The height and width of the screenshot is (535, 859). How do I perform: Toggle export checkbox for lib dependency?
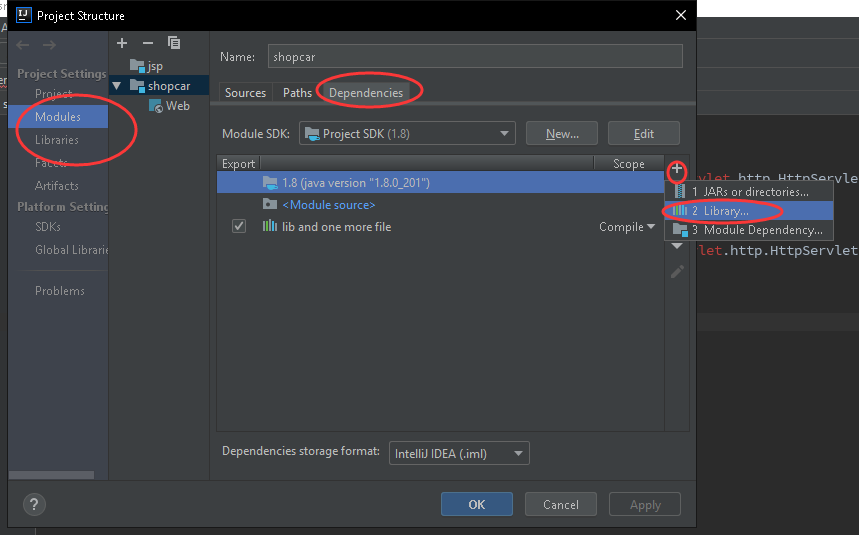(x=239, y=226)
